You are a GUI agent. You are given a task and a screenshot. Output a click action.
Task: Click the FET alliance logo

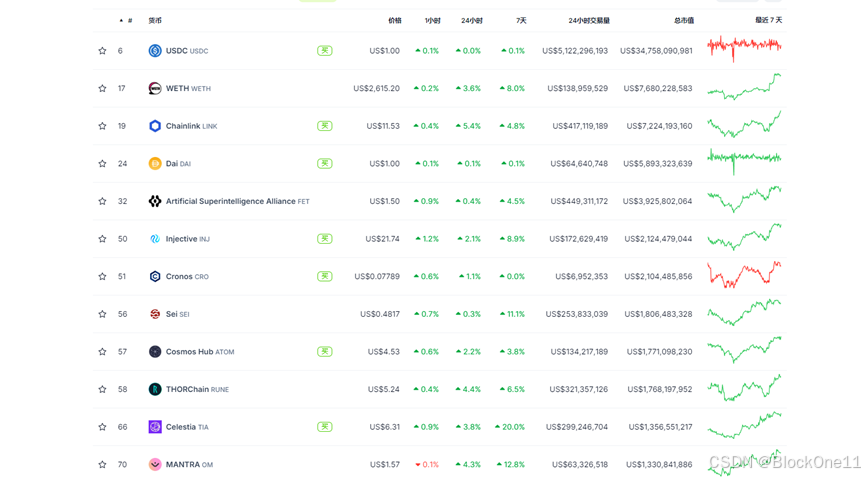[155, 201]
